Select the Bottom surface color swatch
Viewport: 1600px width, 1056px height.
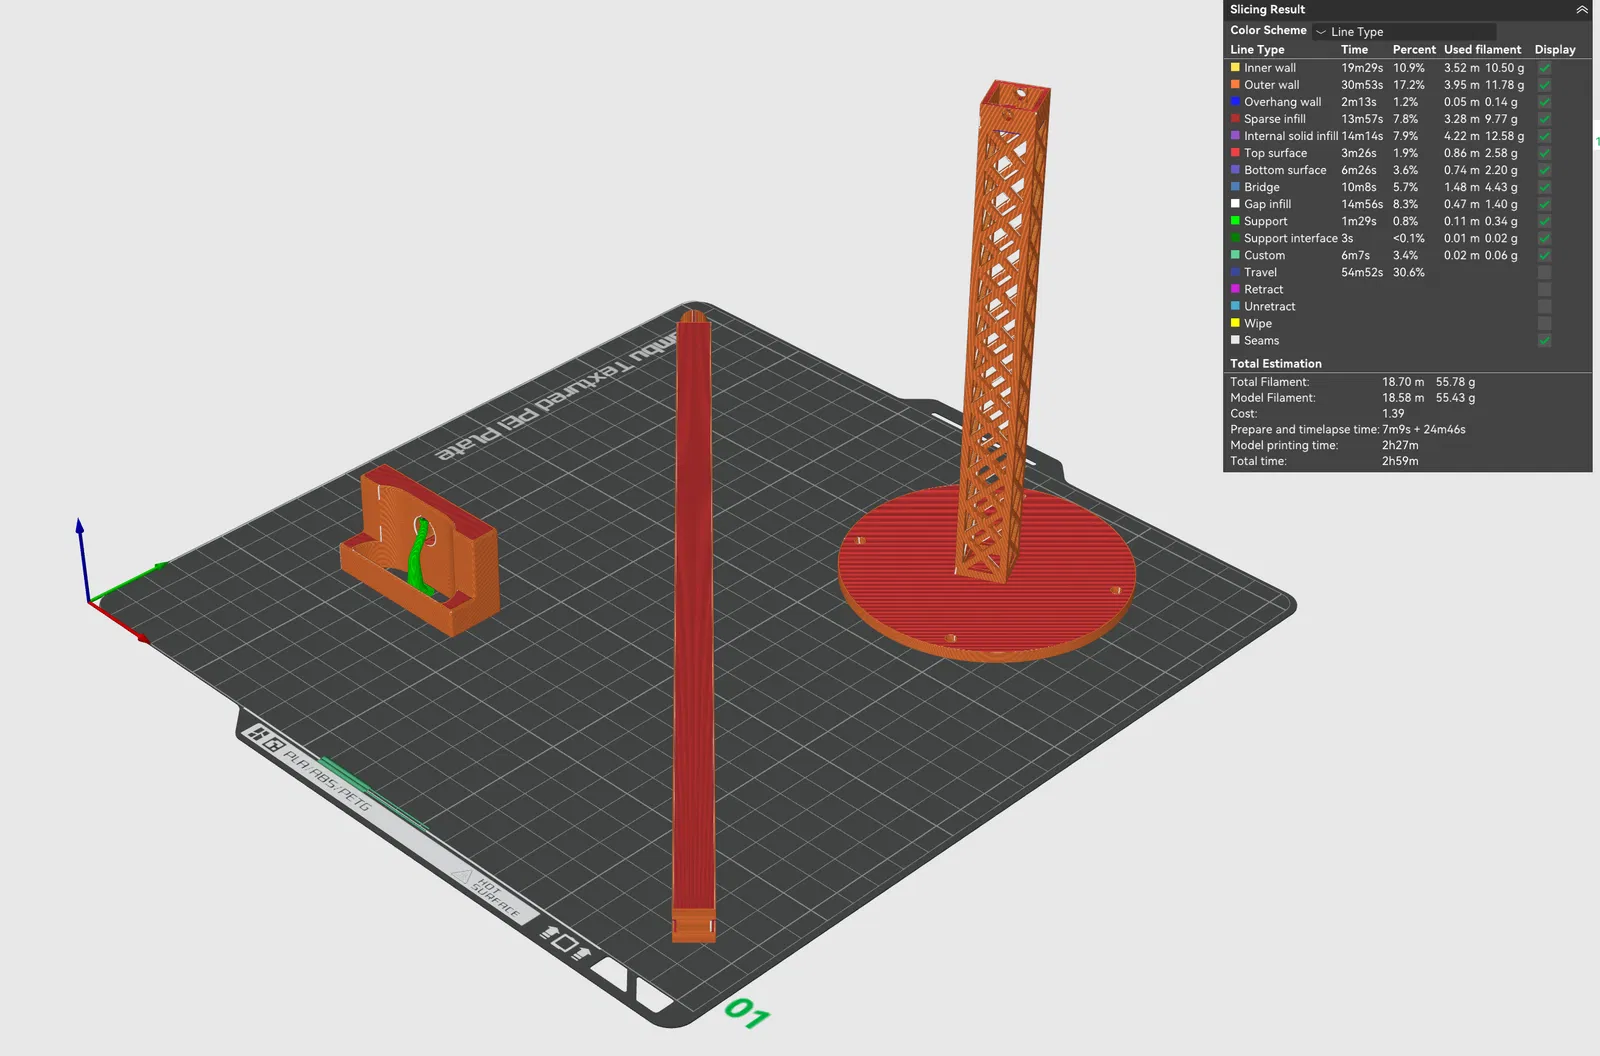(x=1235, y=170)
